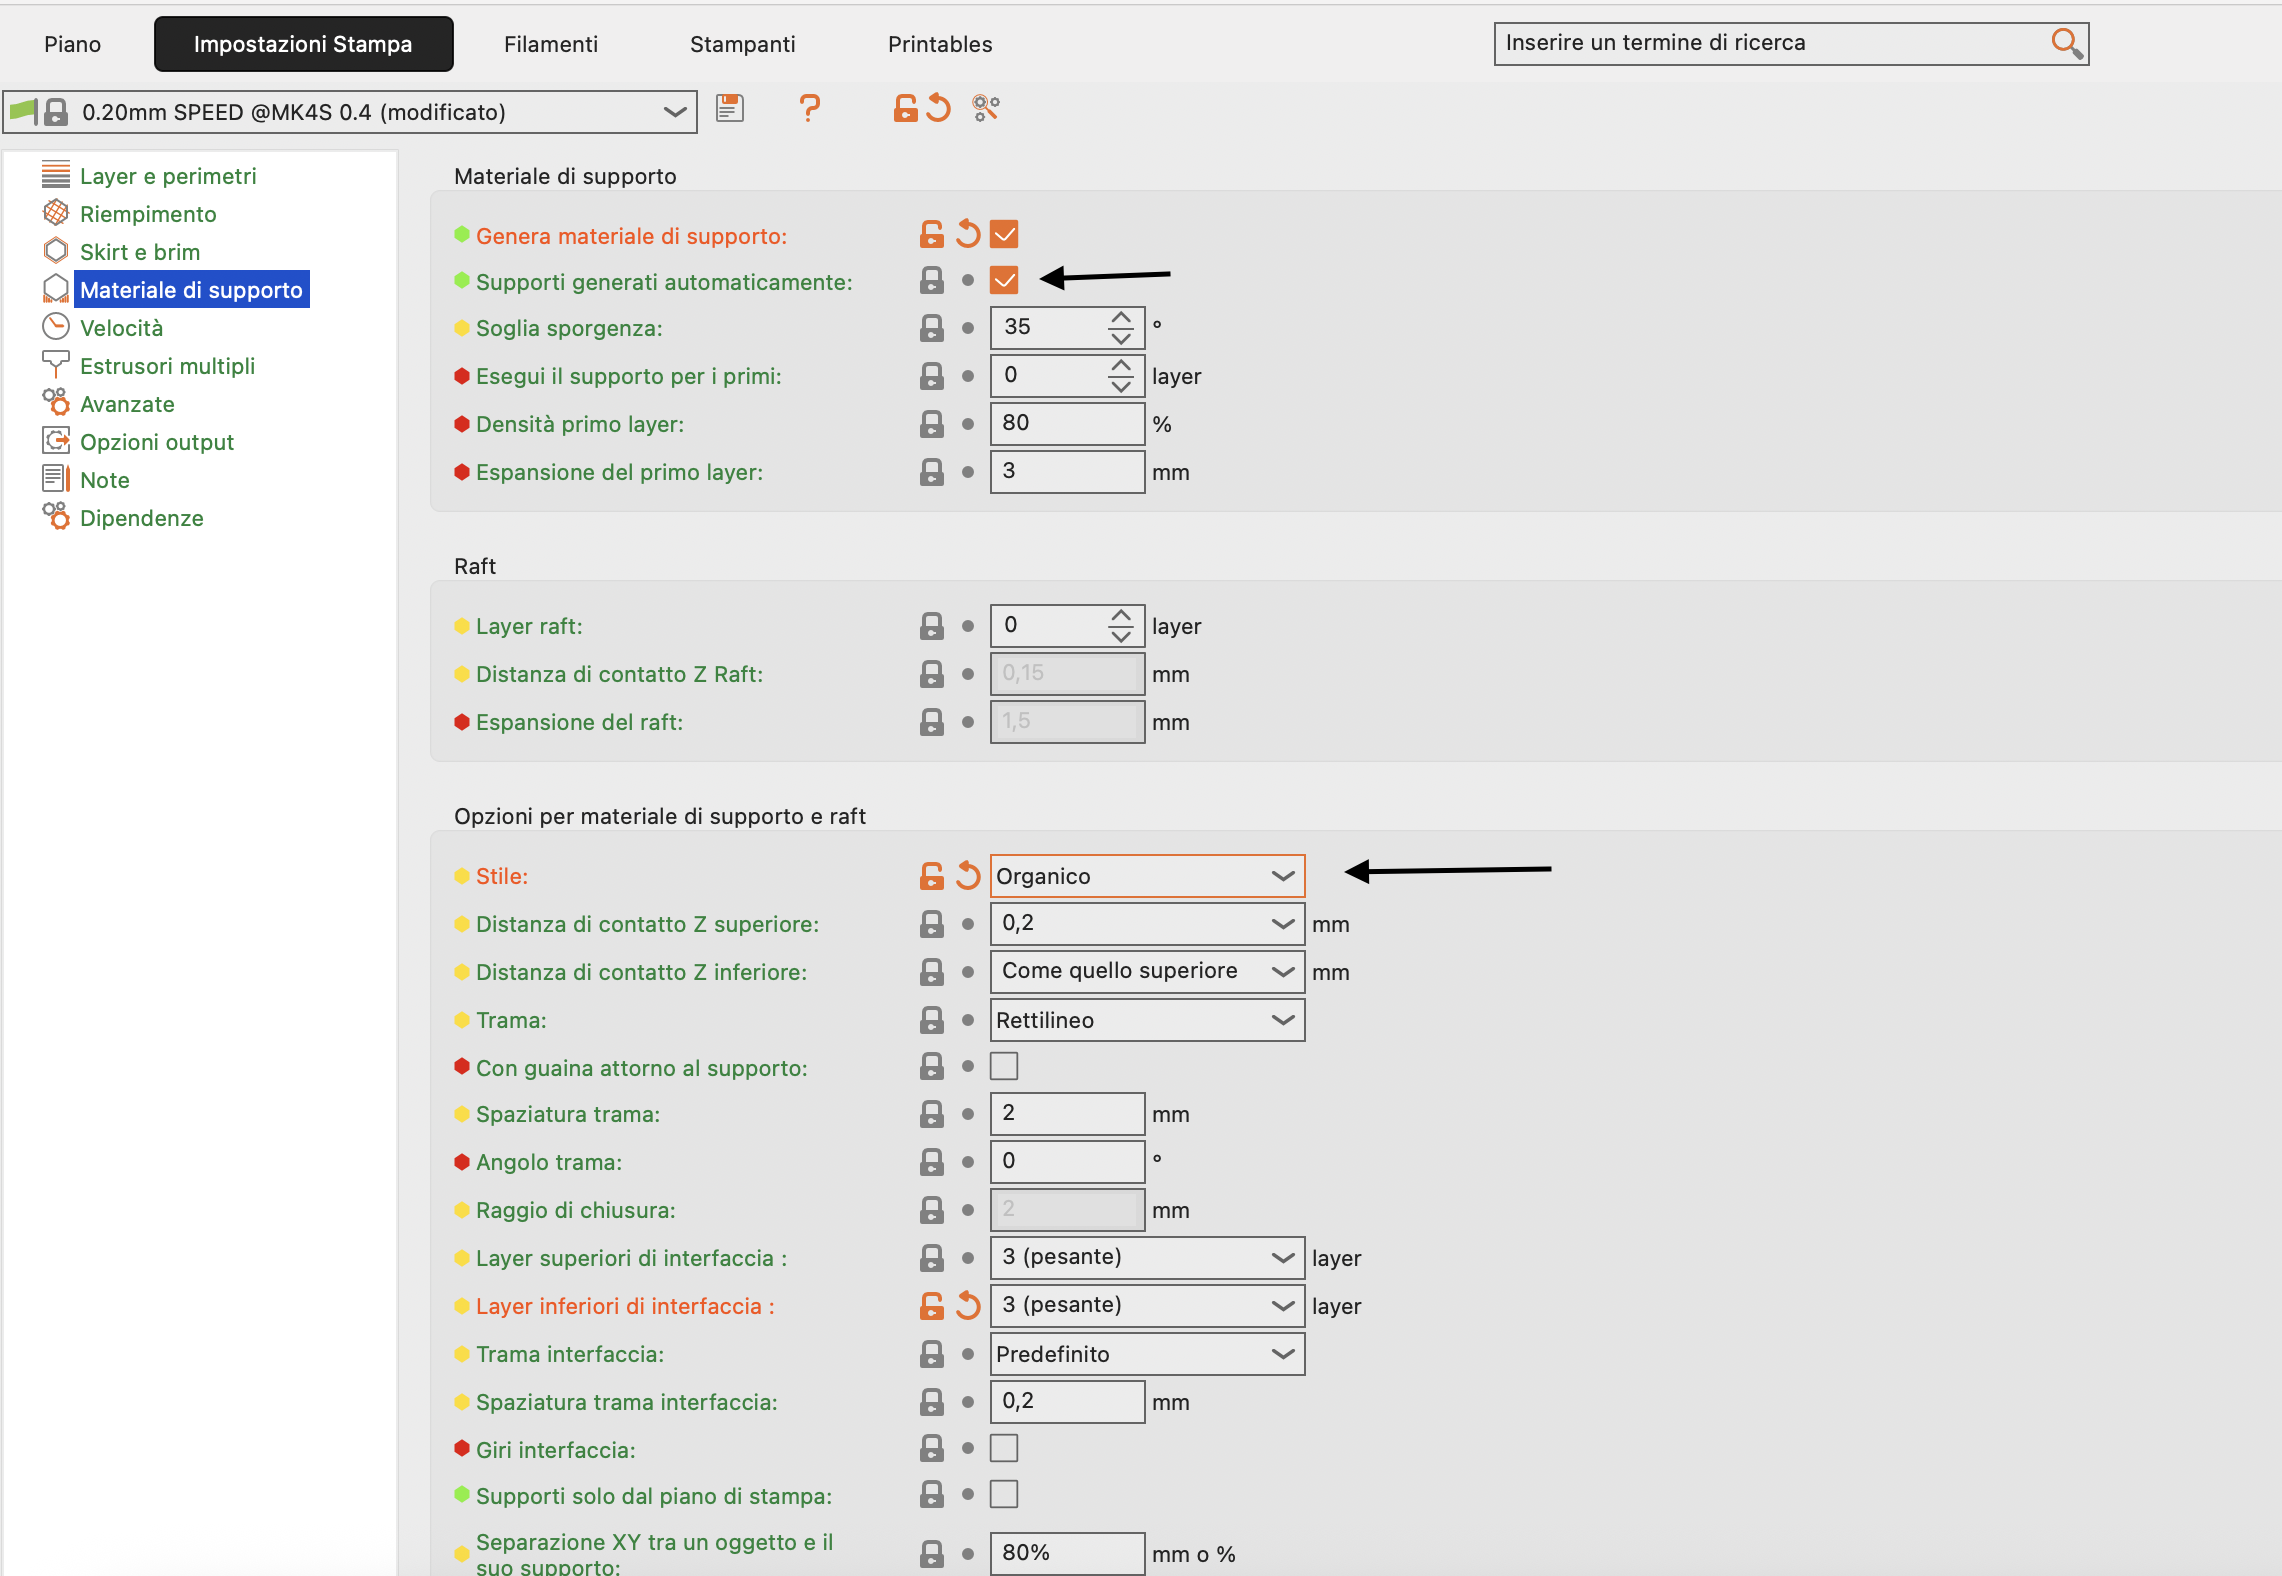2282x1576 pixels.
Task: Click the compare presets icon in toolbar
Action: (x=986, y=108)
